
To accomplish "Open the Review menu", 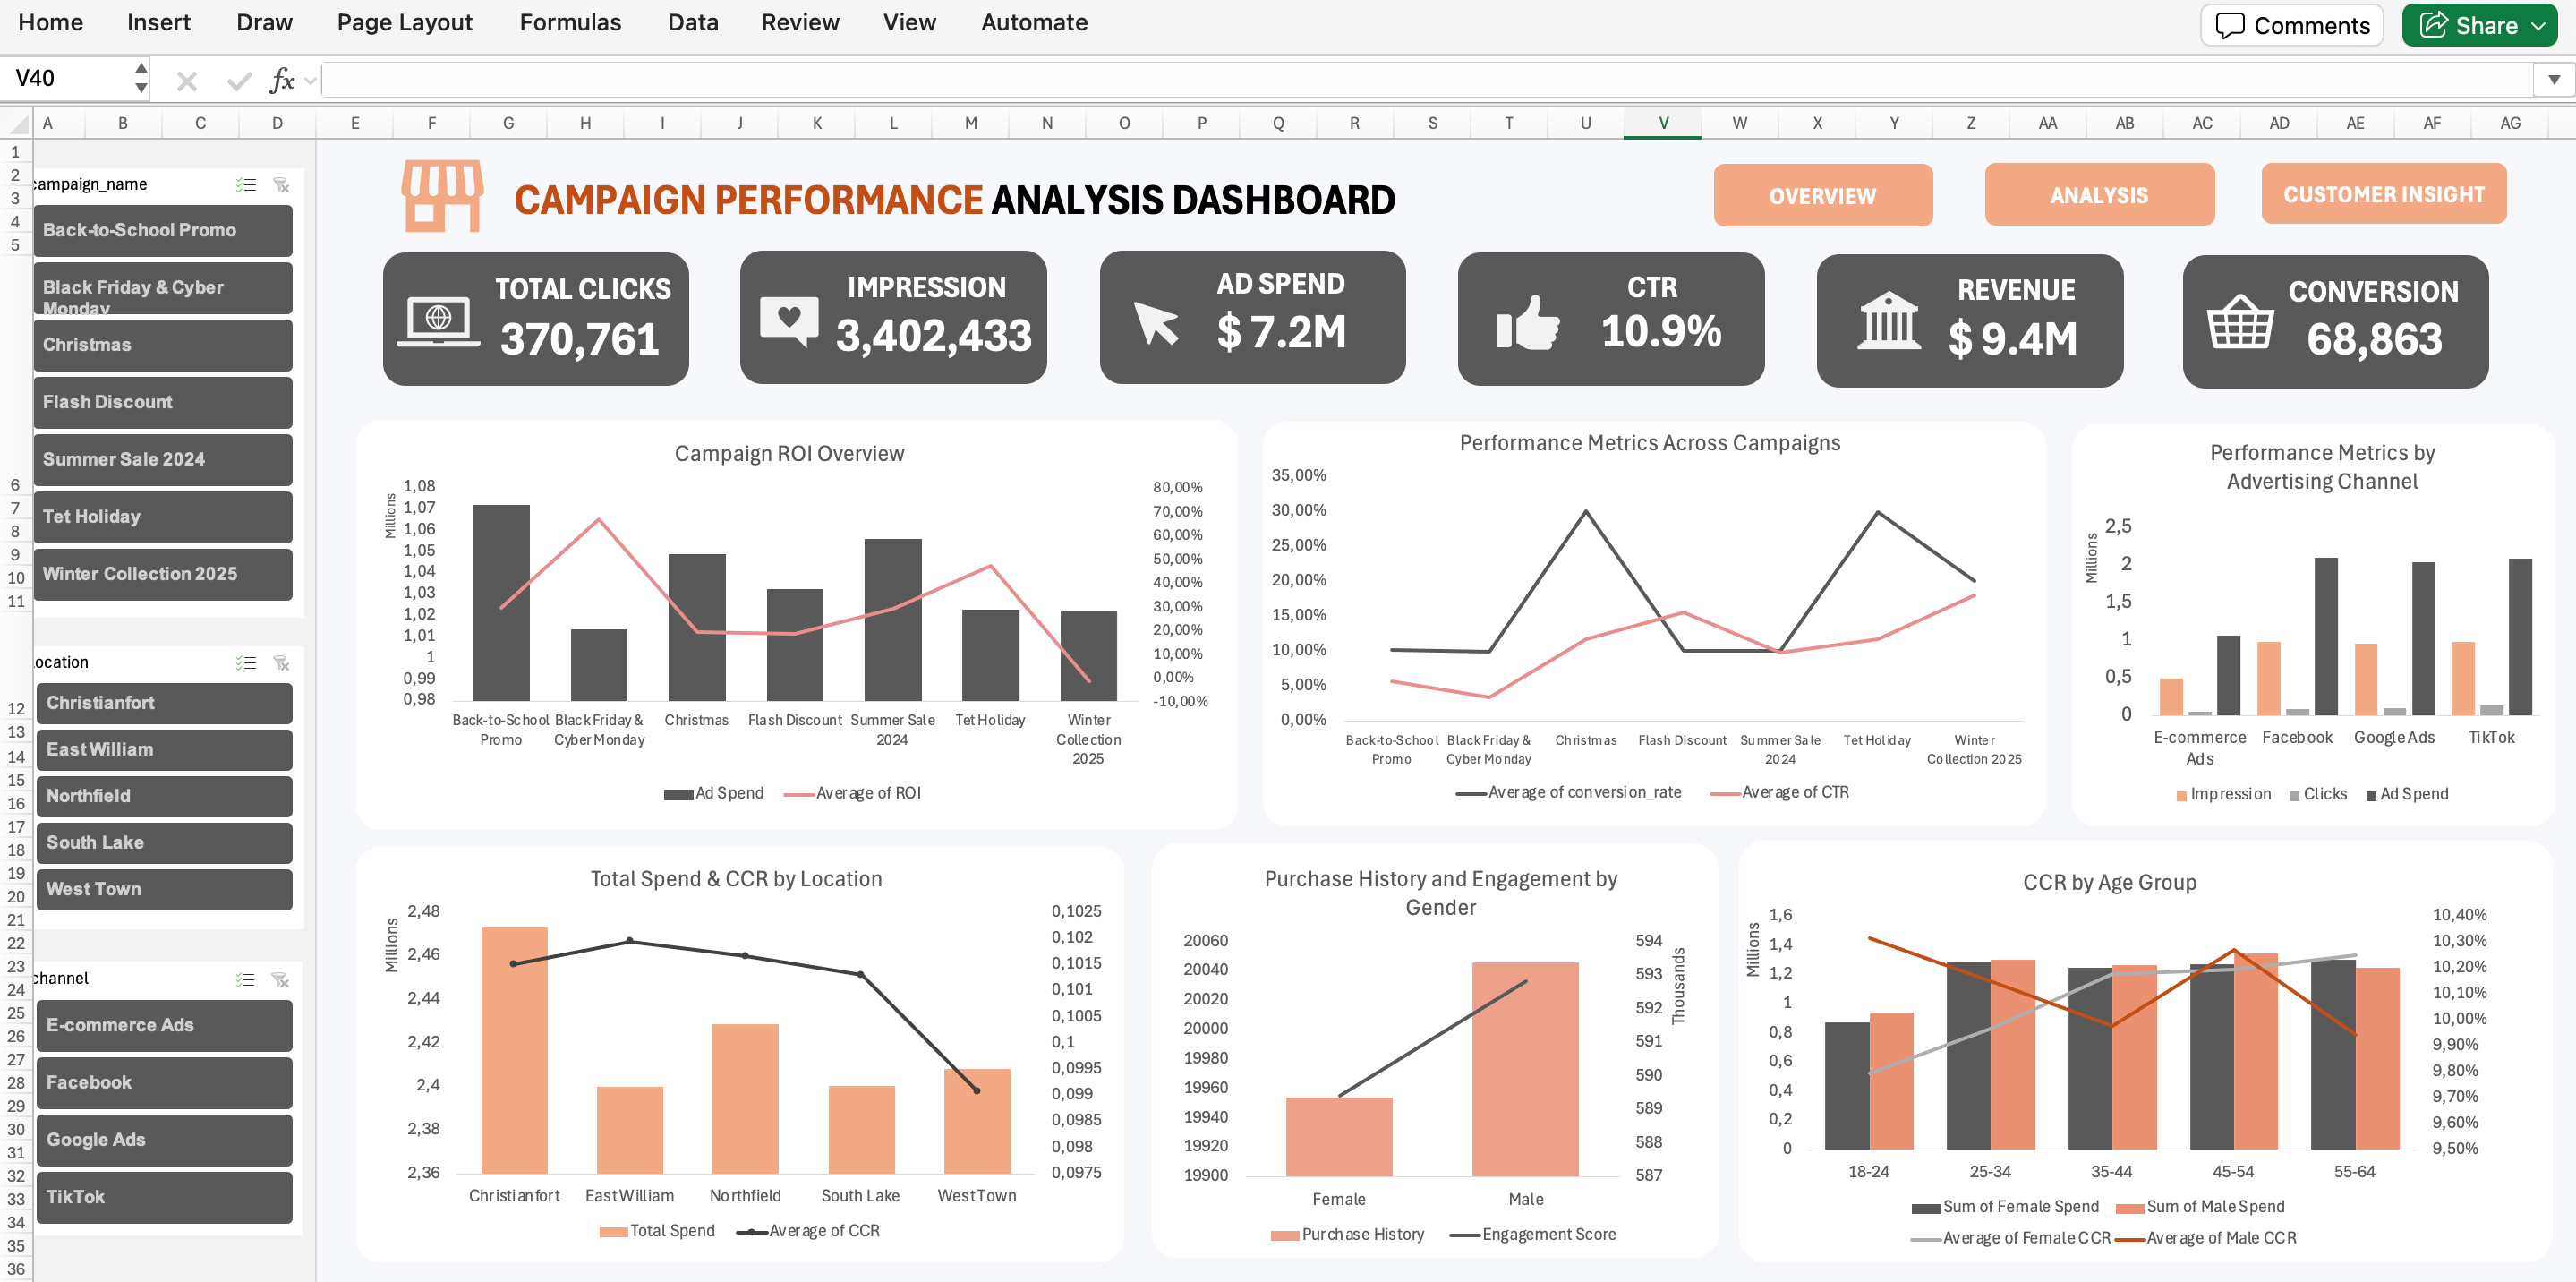I will (x=800, y=22).
